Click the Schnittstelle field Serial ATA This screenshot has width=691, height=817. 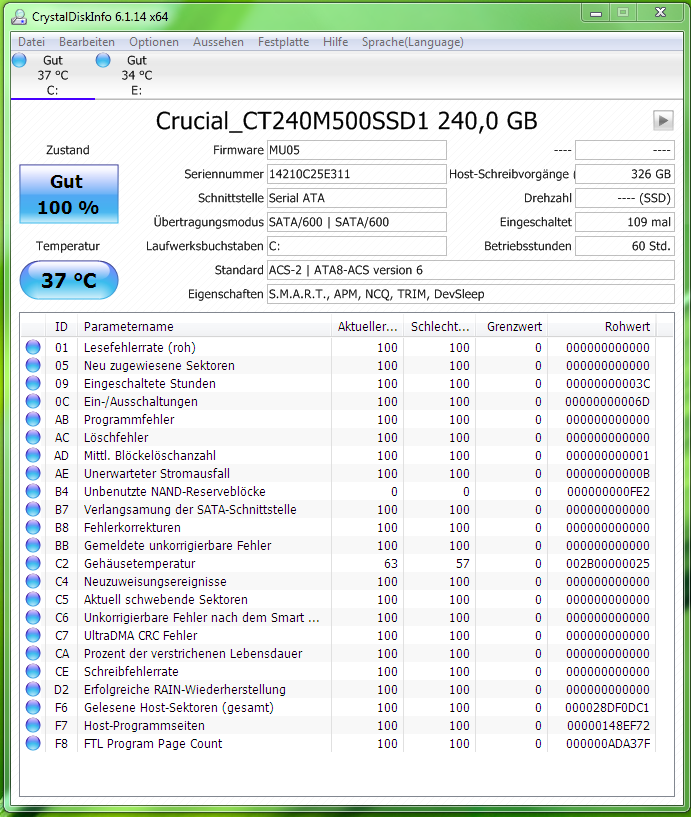click(x=356, y=198)
